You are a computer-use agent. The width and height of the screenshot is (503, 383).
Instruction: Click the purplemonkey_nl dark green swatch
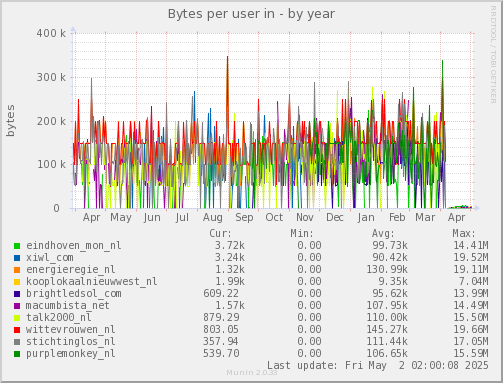pos(17,354)
